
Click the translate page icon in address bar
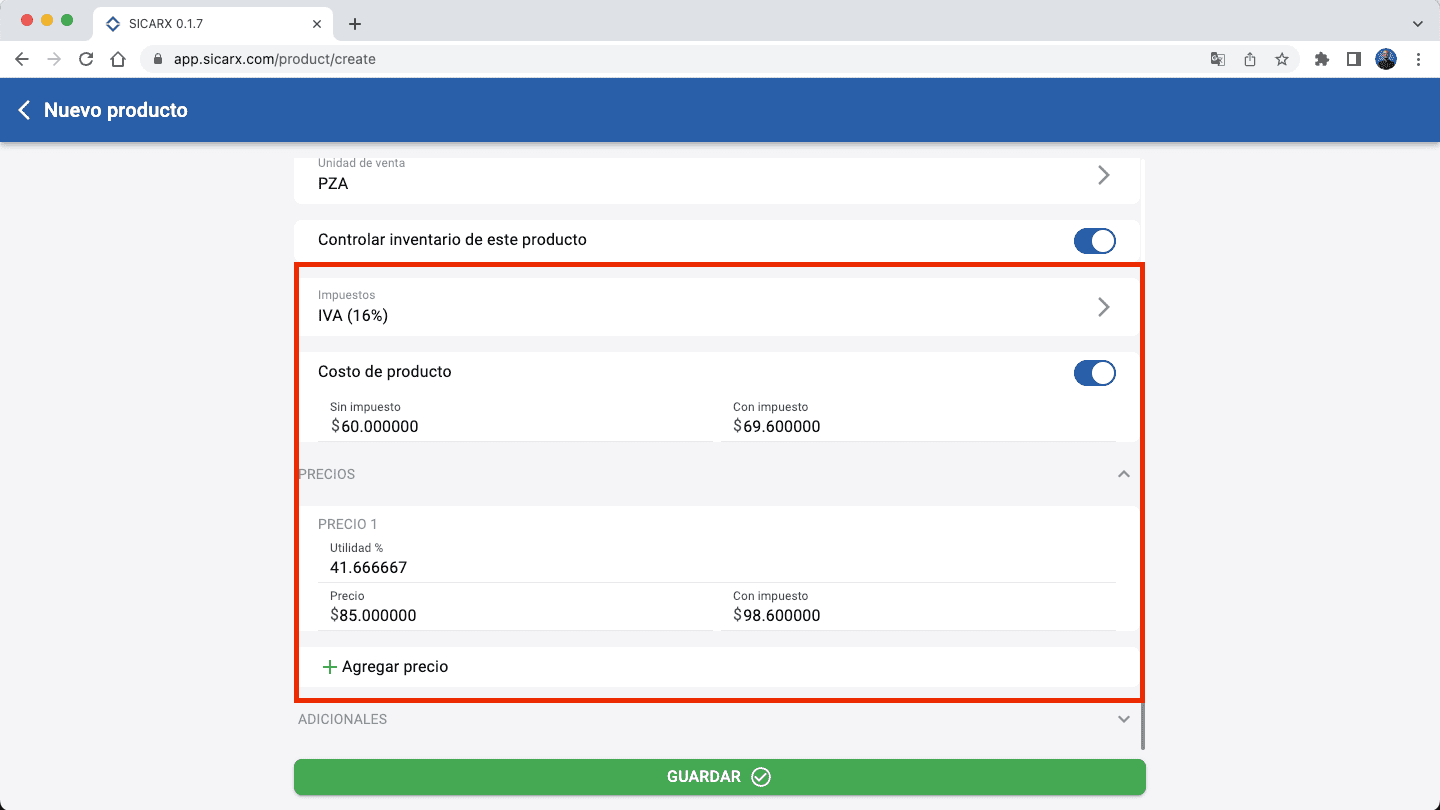tap(1218, 59)
